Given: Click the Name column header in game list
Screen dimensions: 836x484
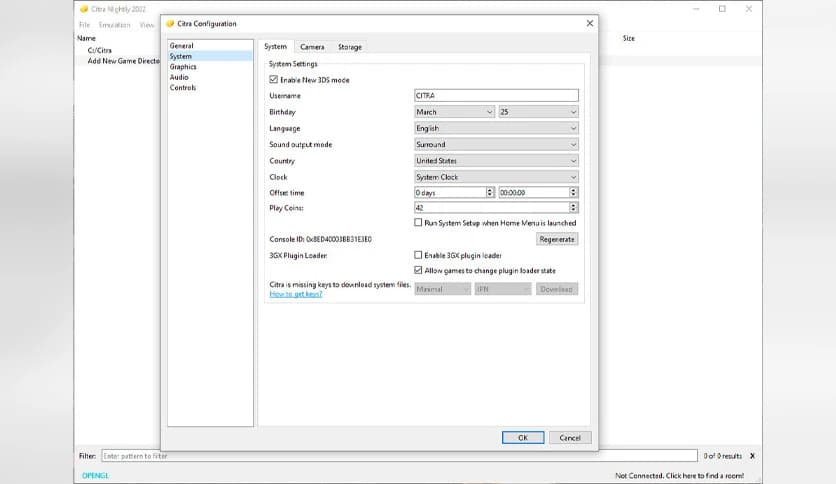Looking at the screenshot, I should coord(86,38).
